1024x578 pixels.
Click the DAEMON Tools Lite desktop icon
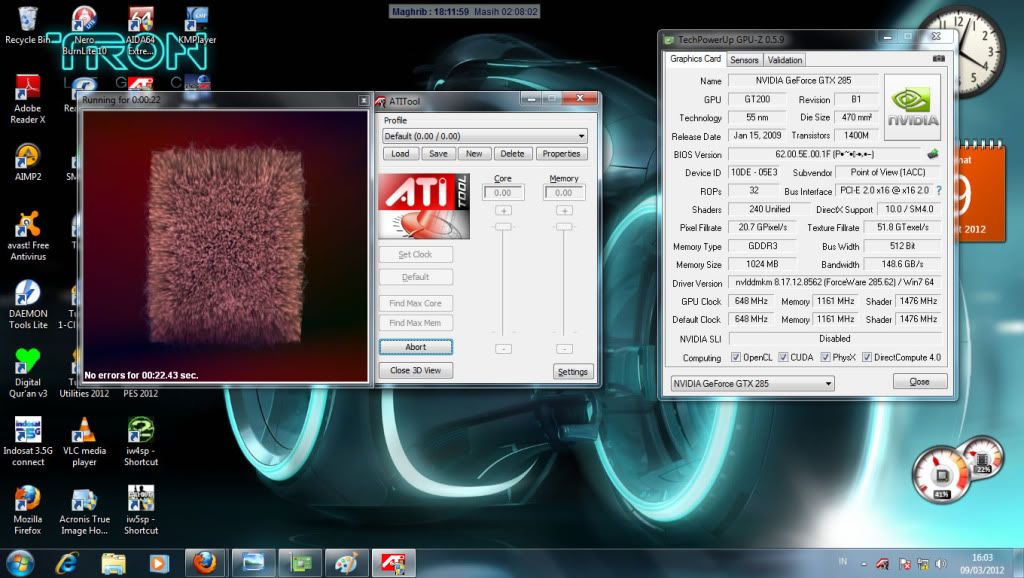27,304
